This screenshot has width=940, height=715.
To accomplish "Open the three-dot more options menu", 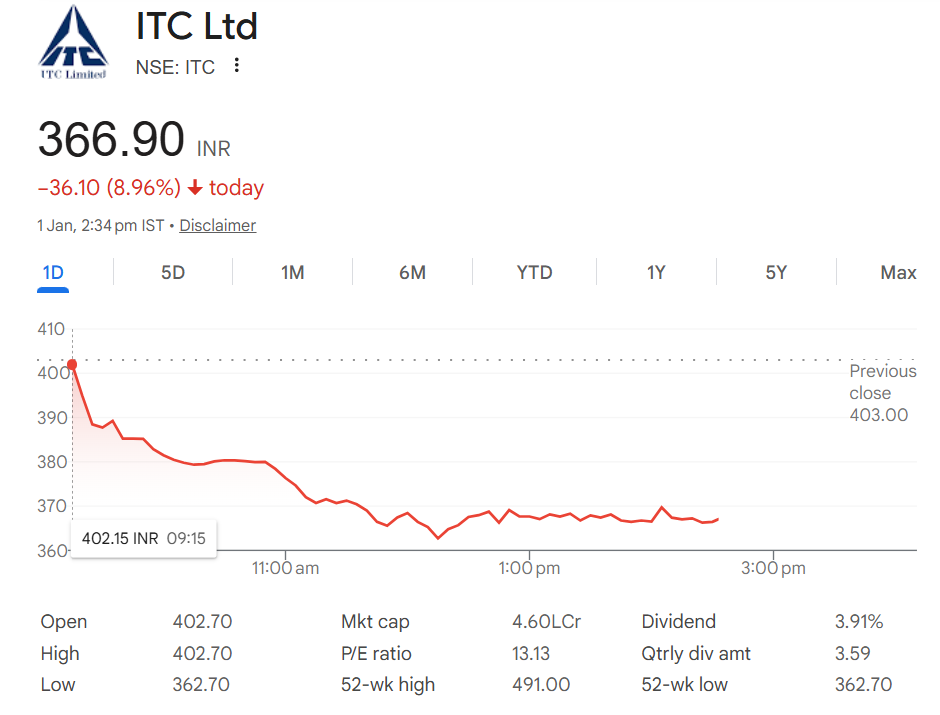I will [237, 65].
